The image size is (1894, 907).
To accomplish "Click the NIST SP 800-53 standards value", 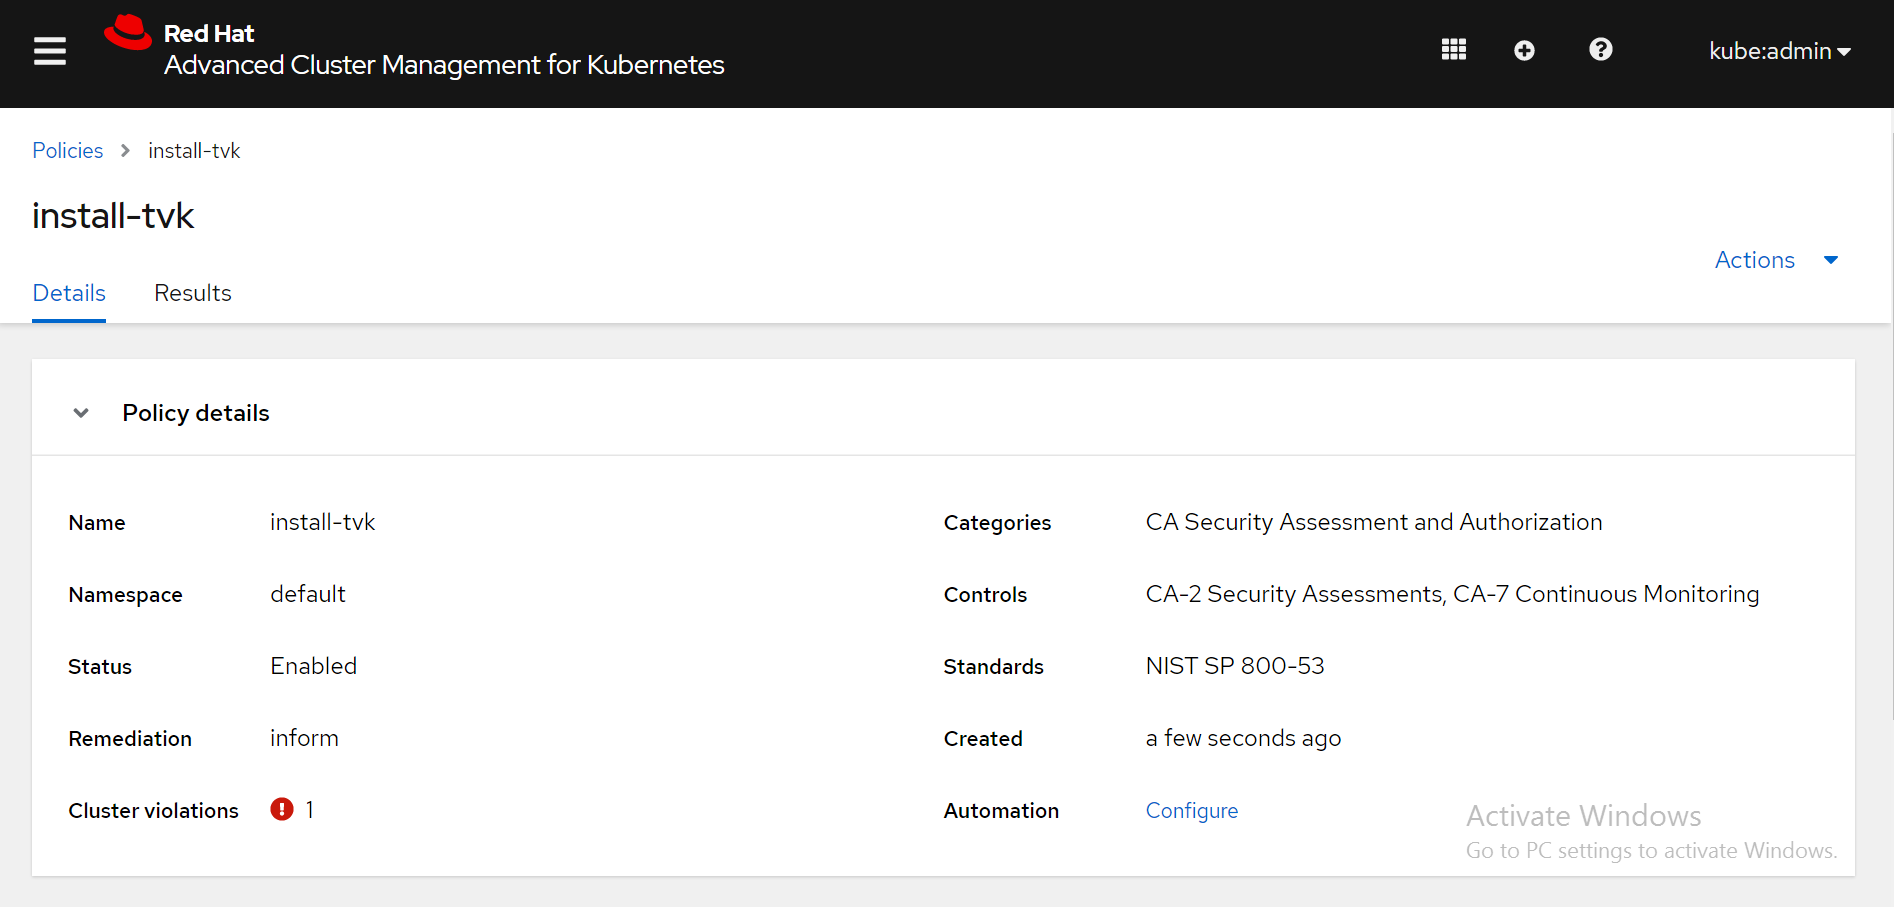I will [x=1234, y=666].
